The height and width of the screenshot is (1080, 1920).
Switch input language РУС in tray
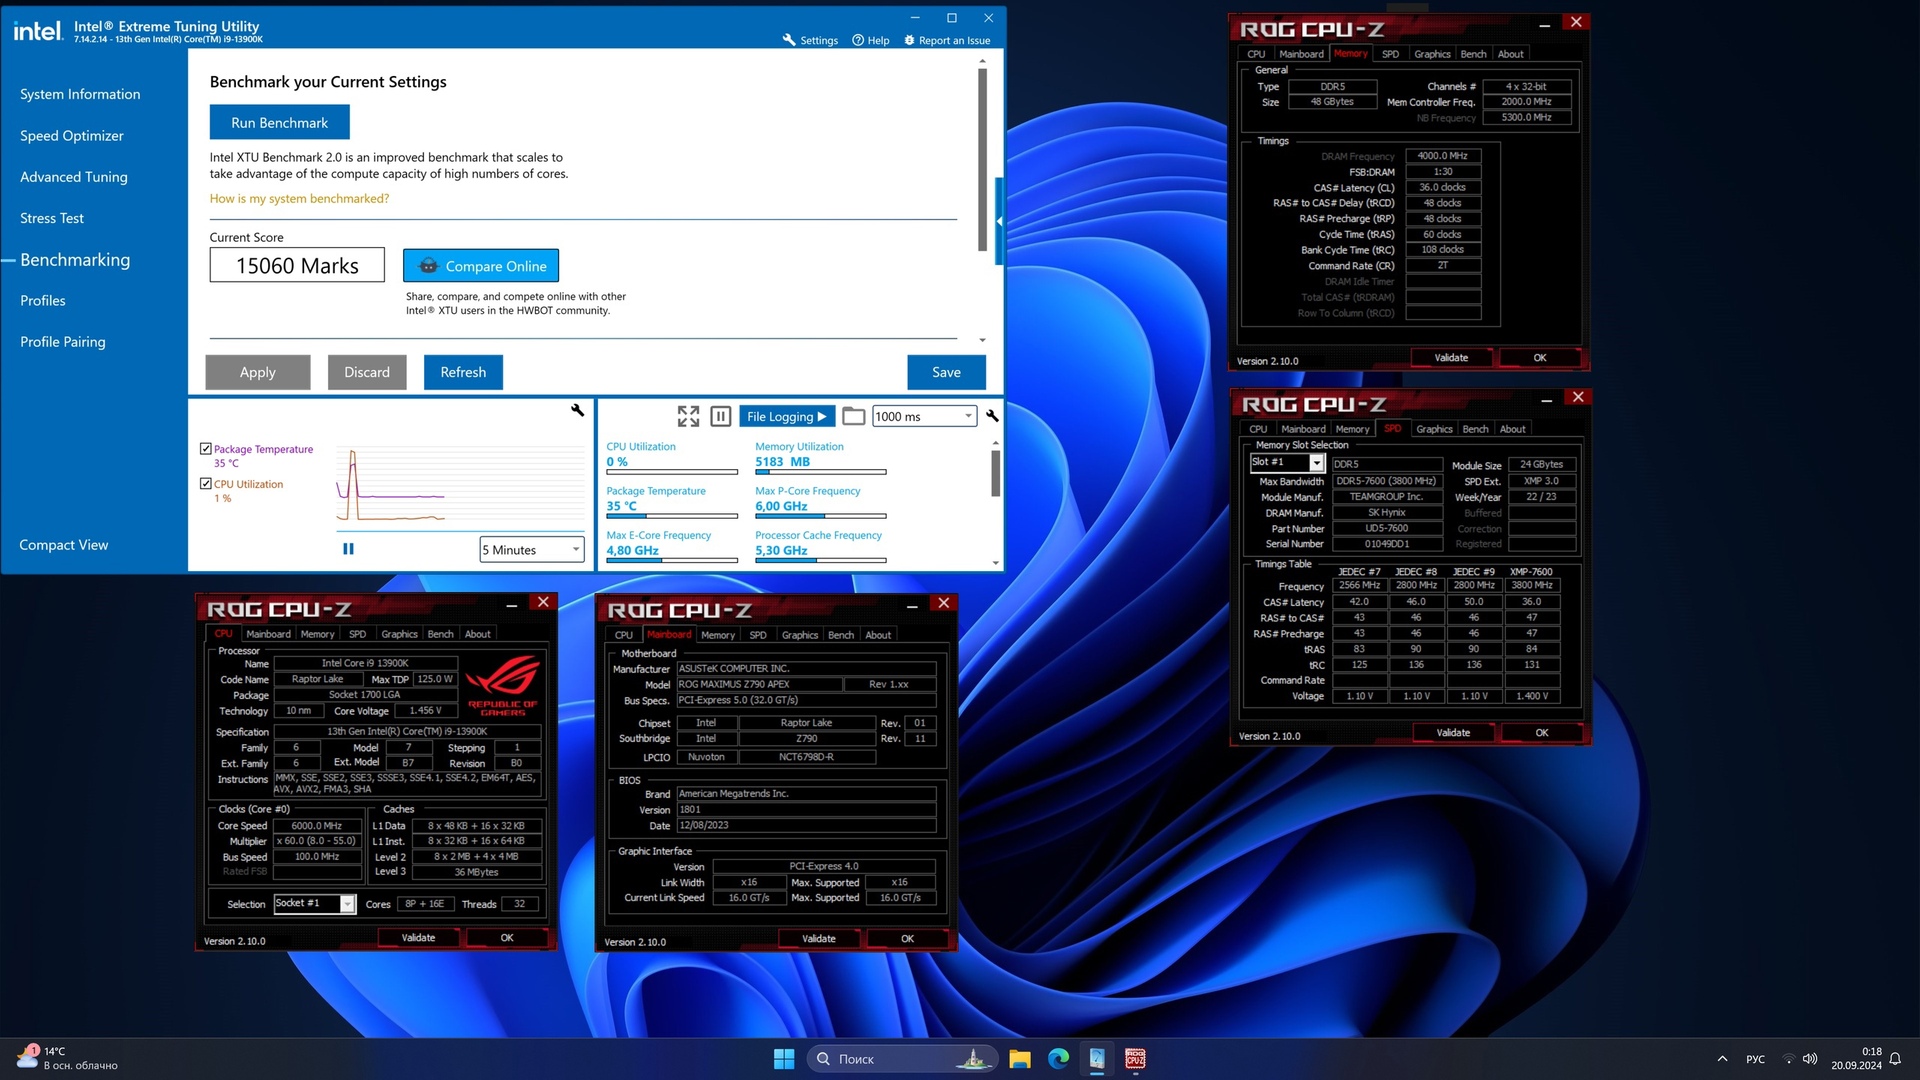pyautogui.click(x=1755, y=1059)
